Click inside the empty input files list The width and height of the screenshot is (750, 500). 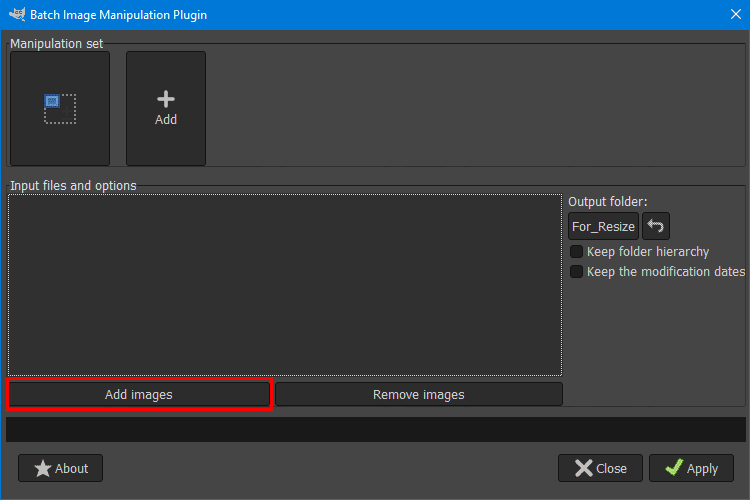(x=285, y=285)
